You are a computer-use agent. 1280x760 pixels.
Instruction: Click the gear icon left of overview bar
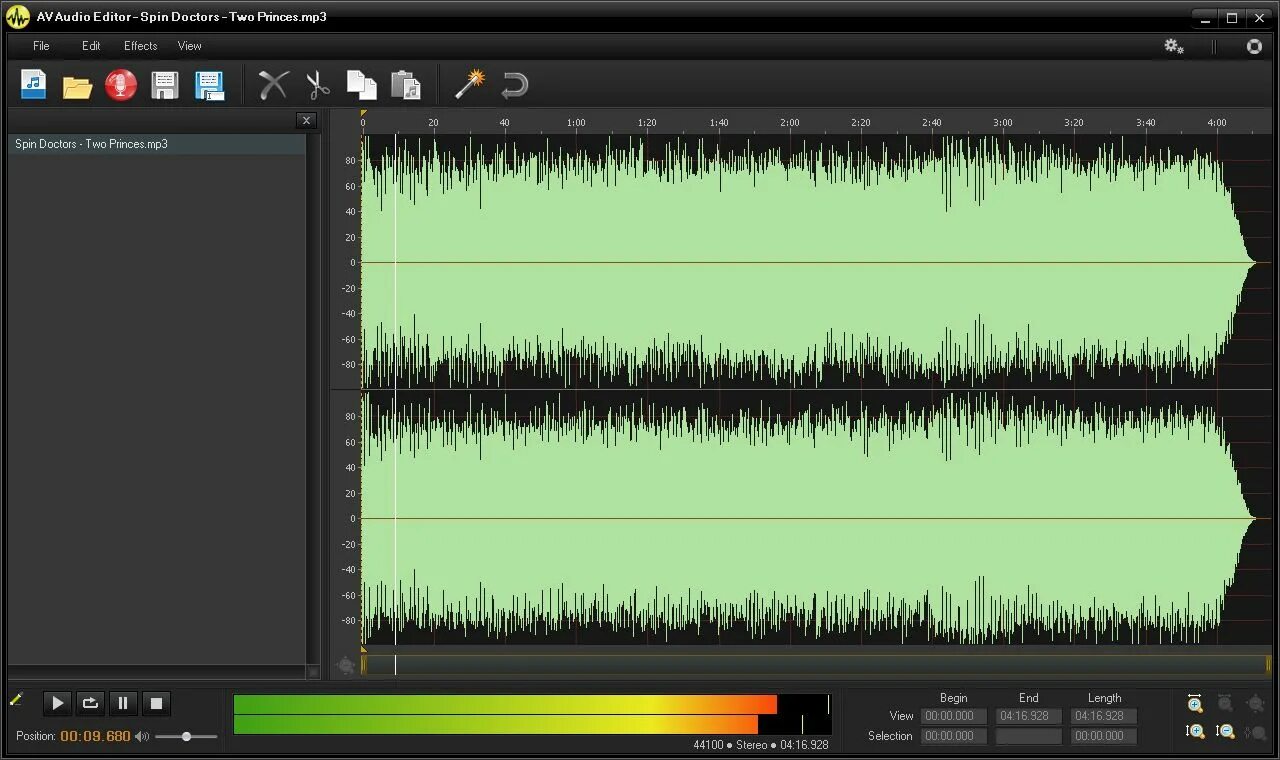346,665
